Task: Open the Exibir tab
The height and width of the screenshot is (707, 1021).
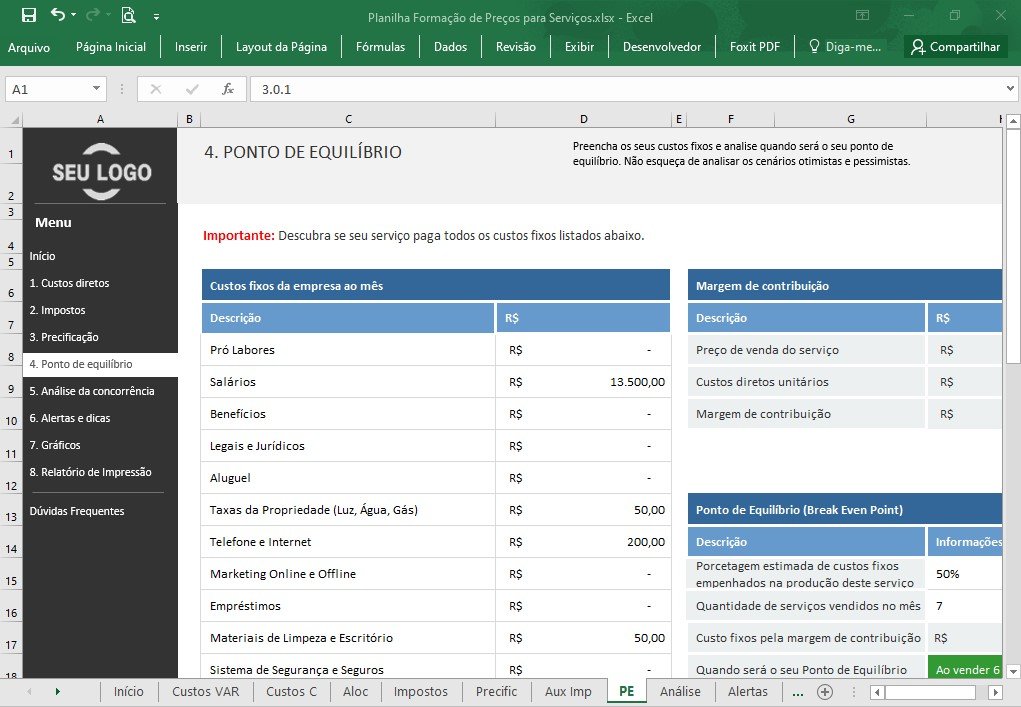Action: 580,47
